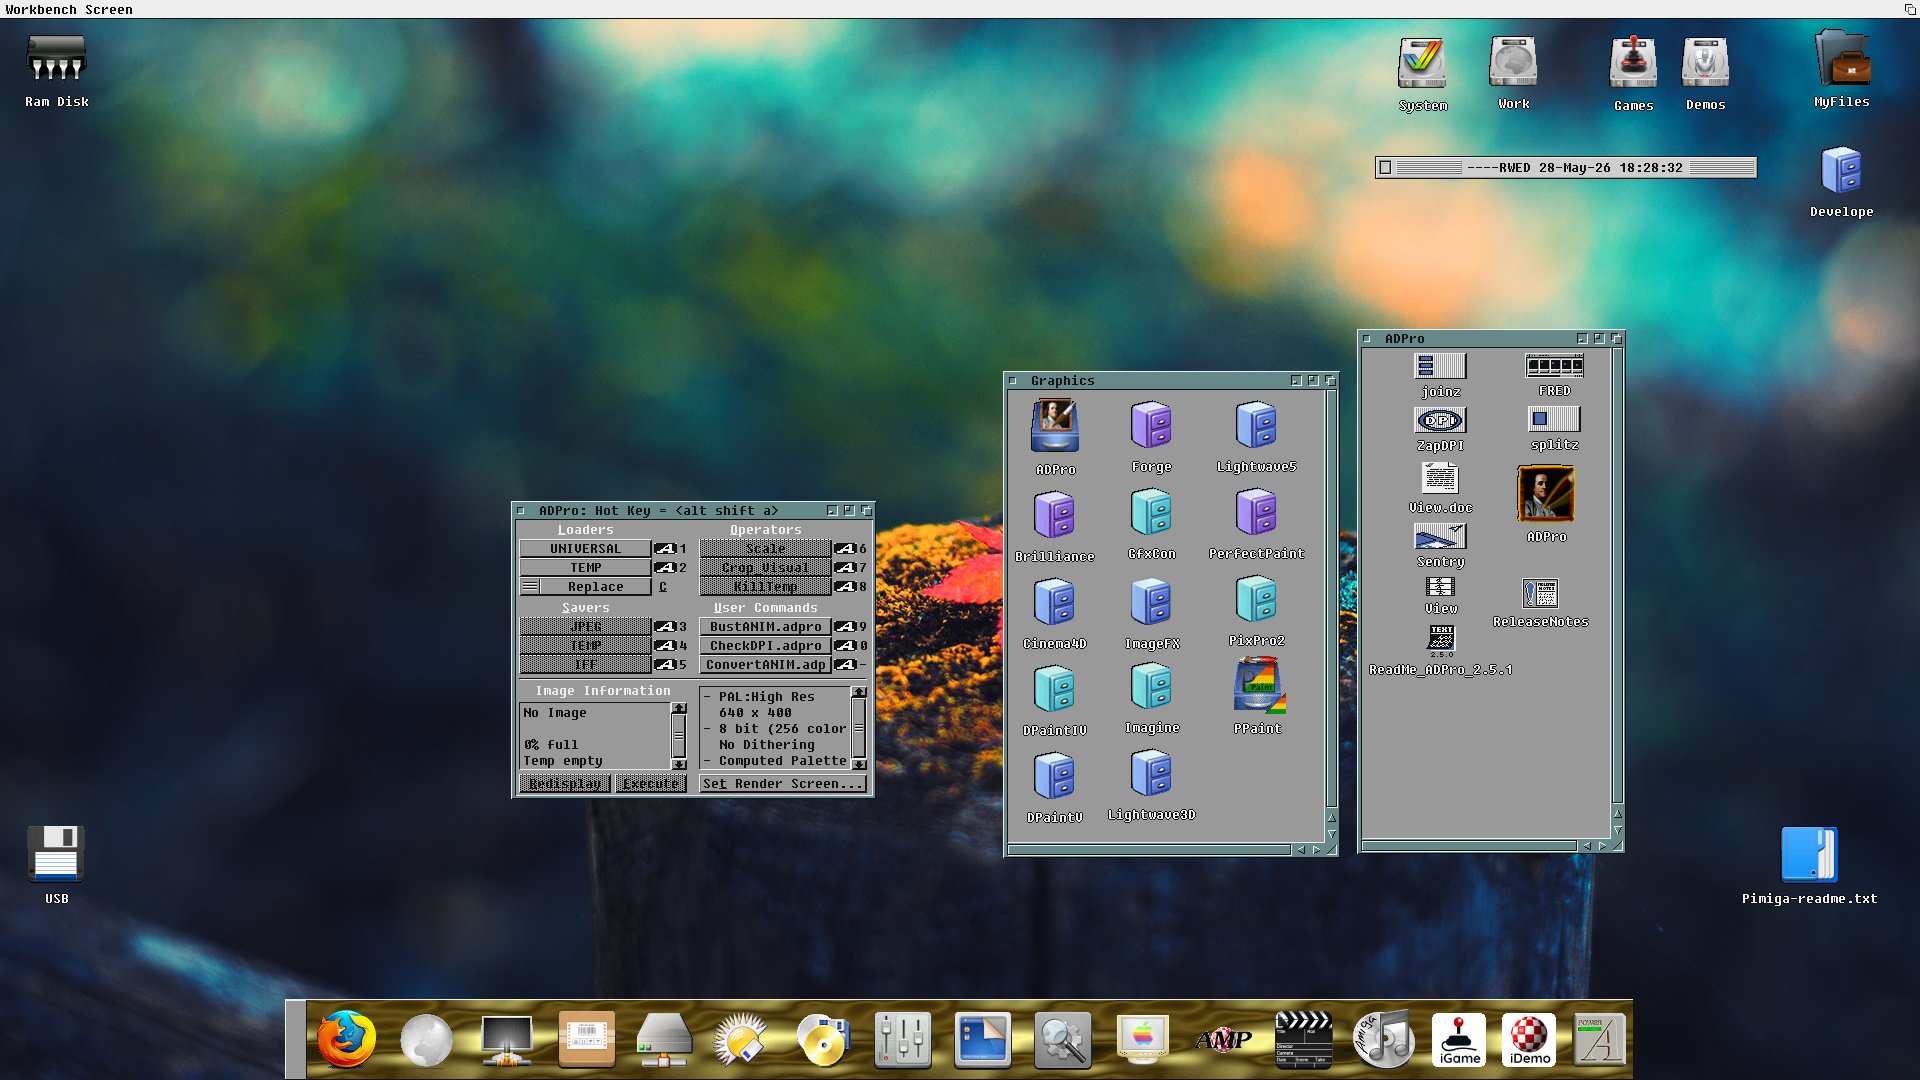Open iGame from the dock
Screen dimensions: 1920x1080
tap(1459, 1040)
